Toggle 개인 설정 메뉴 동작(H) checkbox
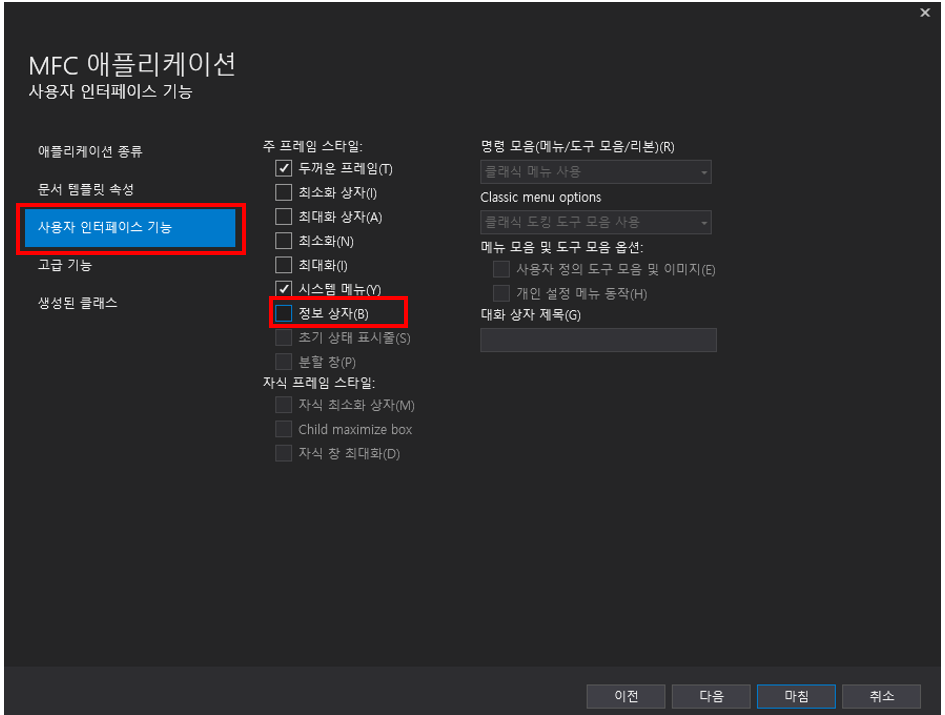Viewport: 945px width, 715px height. (501, 293)
